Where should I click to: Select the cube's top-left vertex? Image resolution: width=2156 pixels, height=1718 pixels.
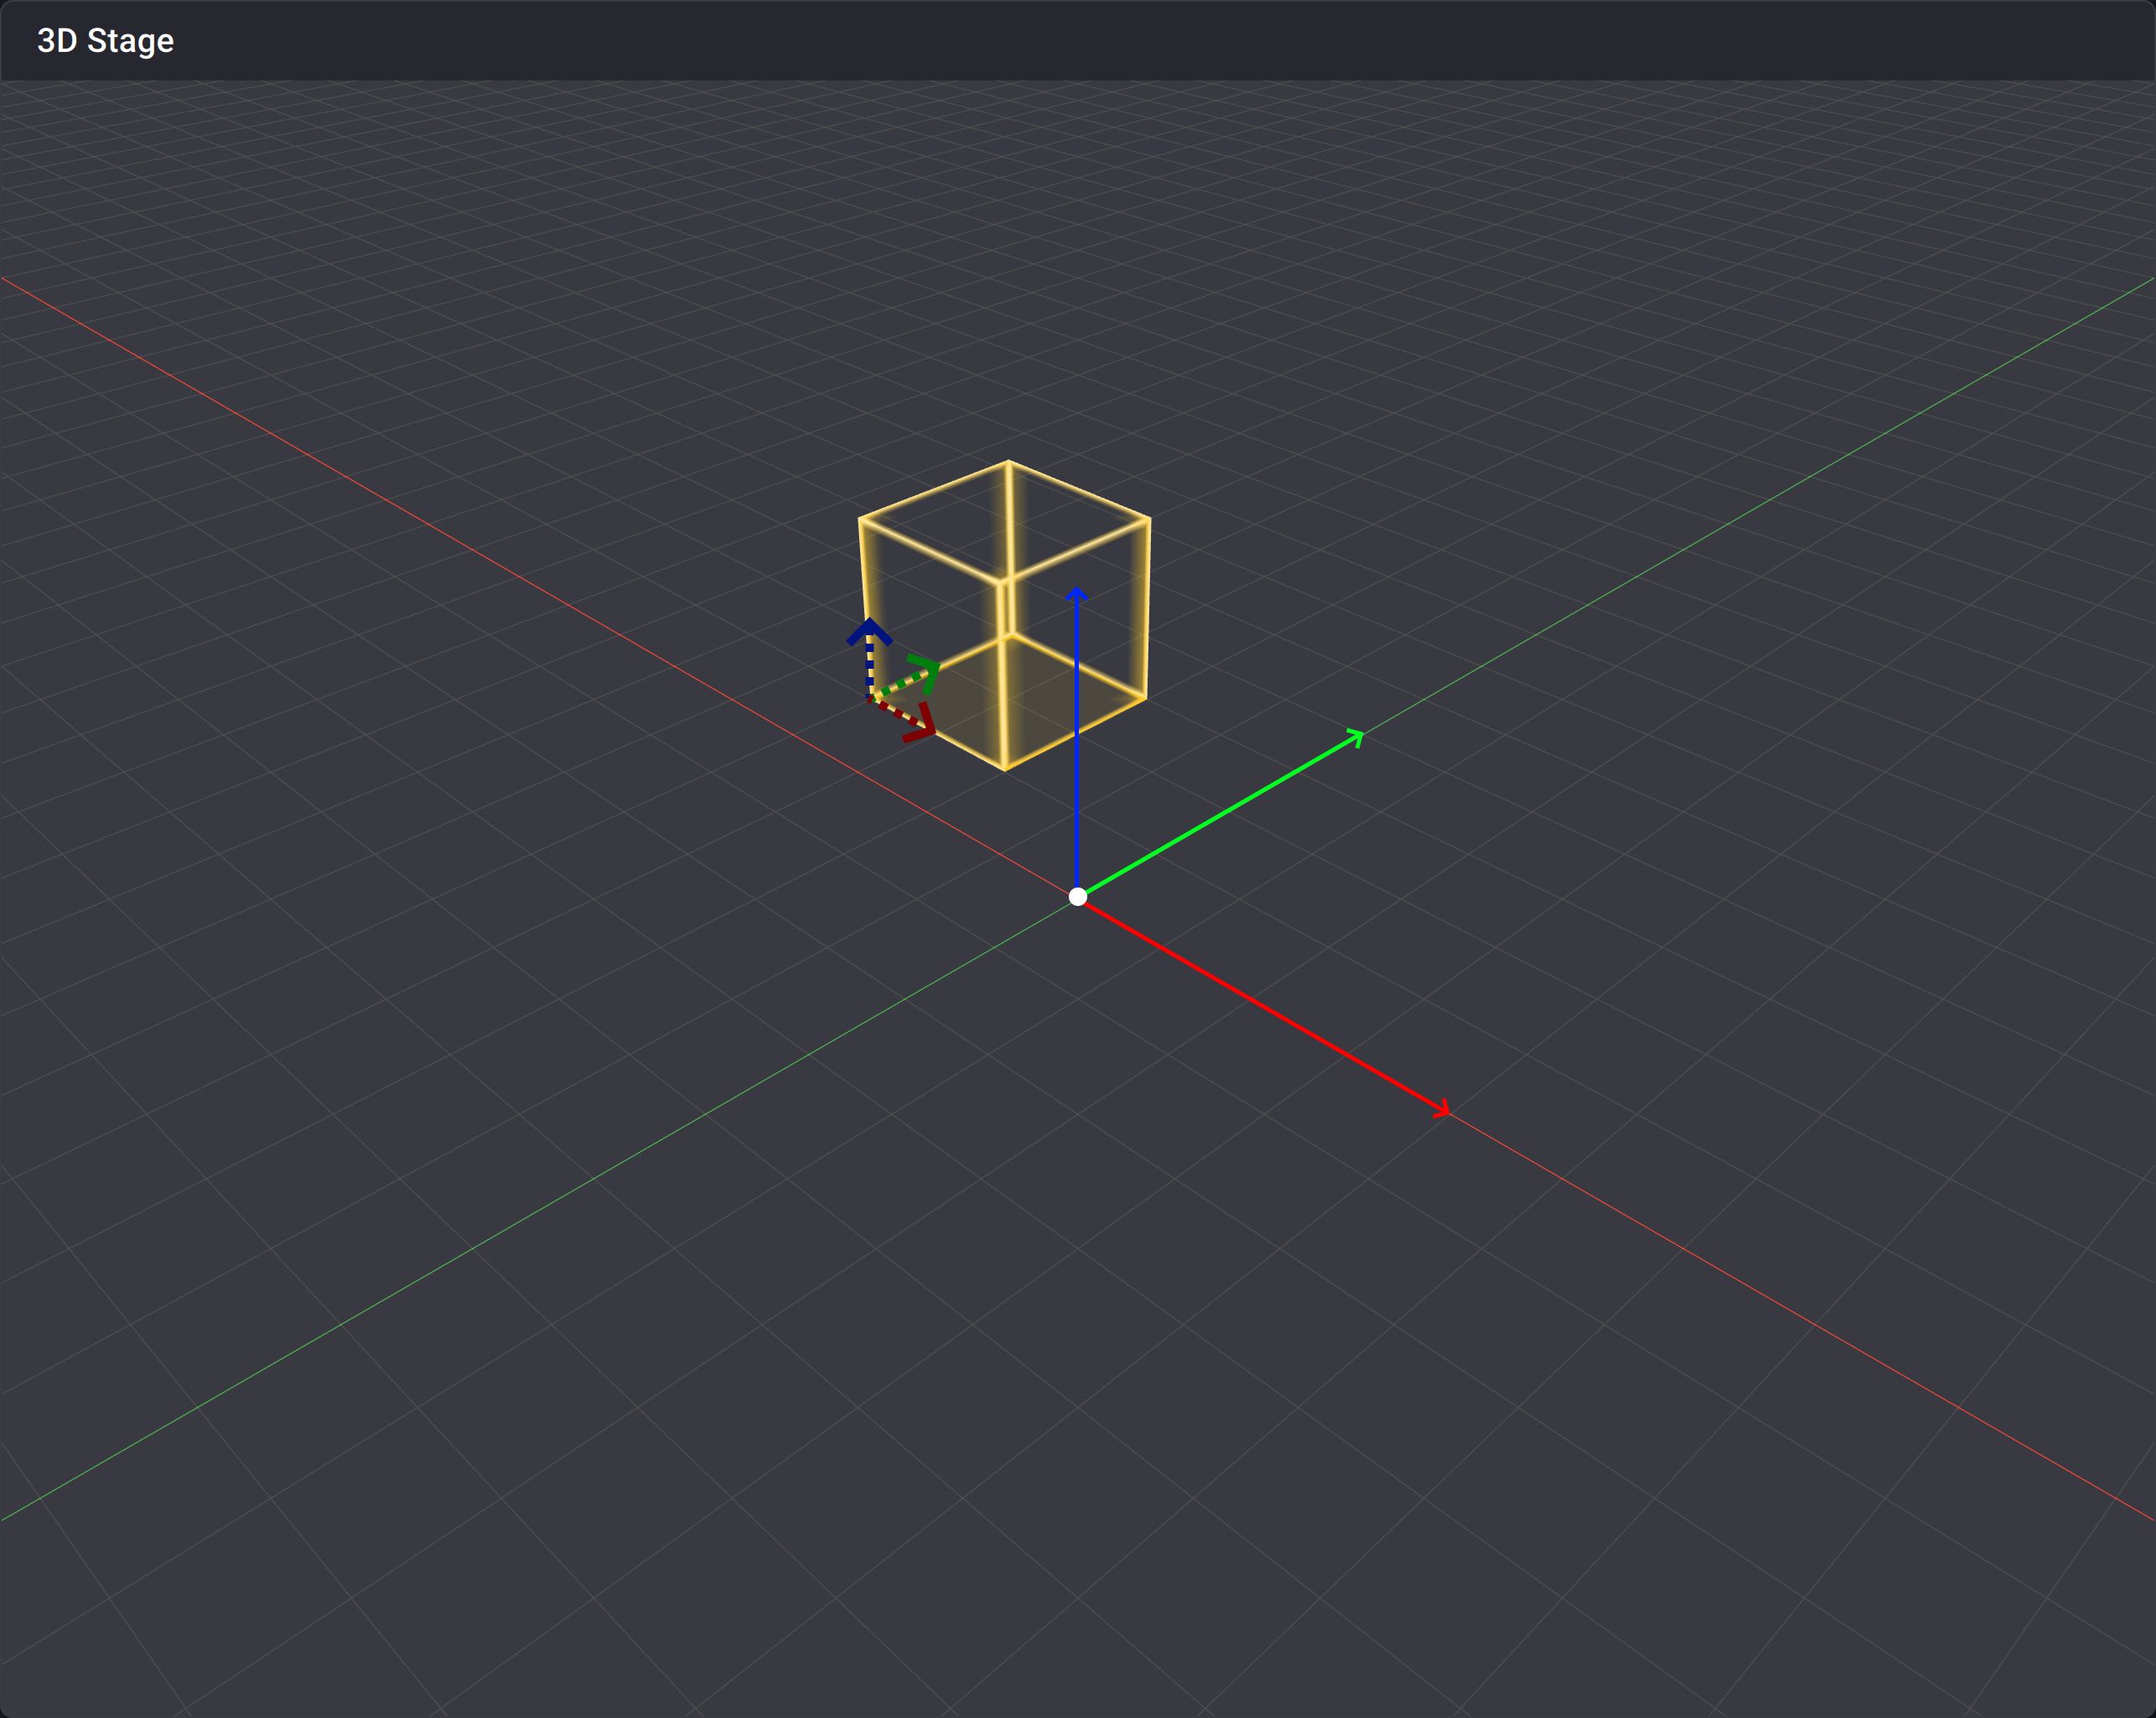click(x=860, y=519)
